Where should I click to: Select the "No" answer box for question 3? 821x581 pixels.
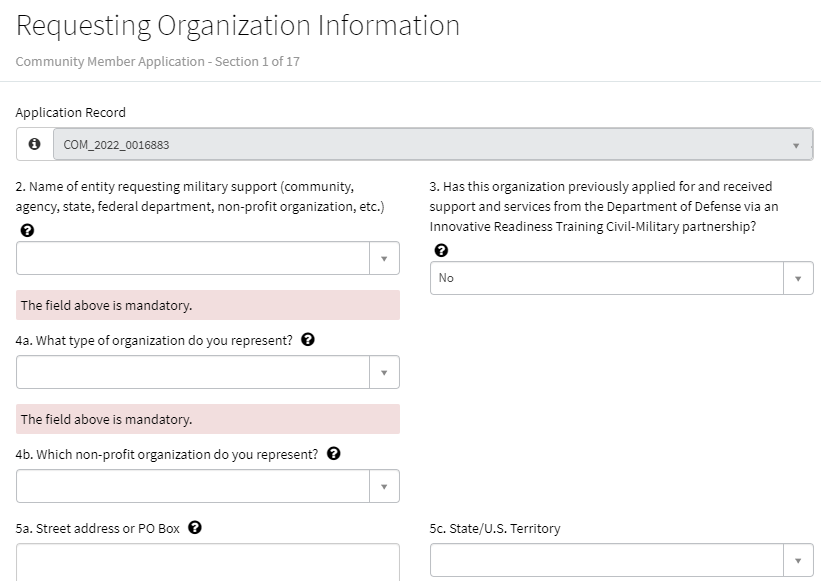[x=607, y=278]
